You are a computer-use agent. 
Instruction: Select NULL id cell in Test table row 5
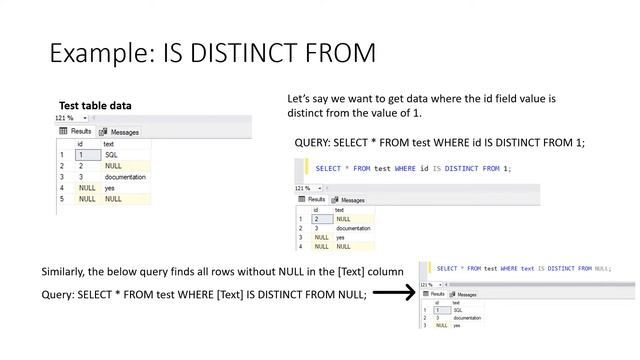[88, 199]
